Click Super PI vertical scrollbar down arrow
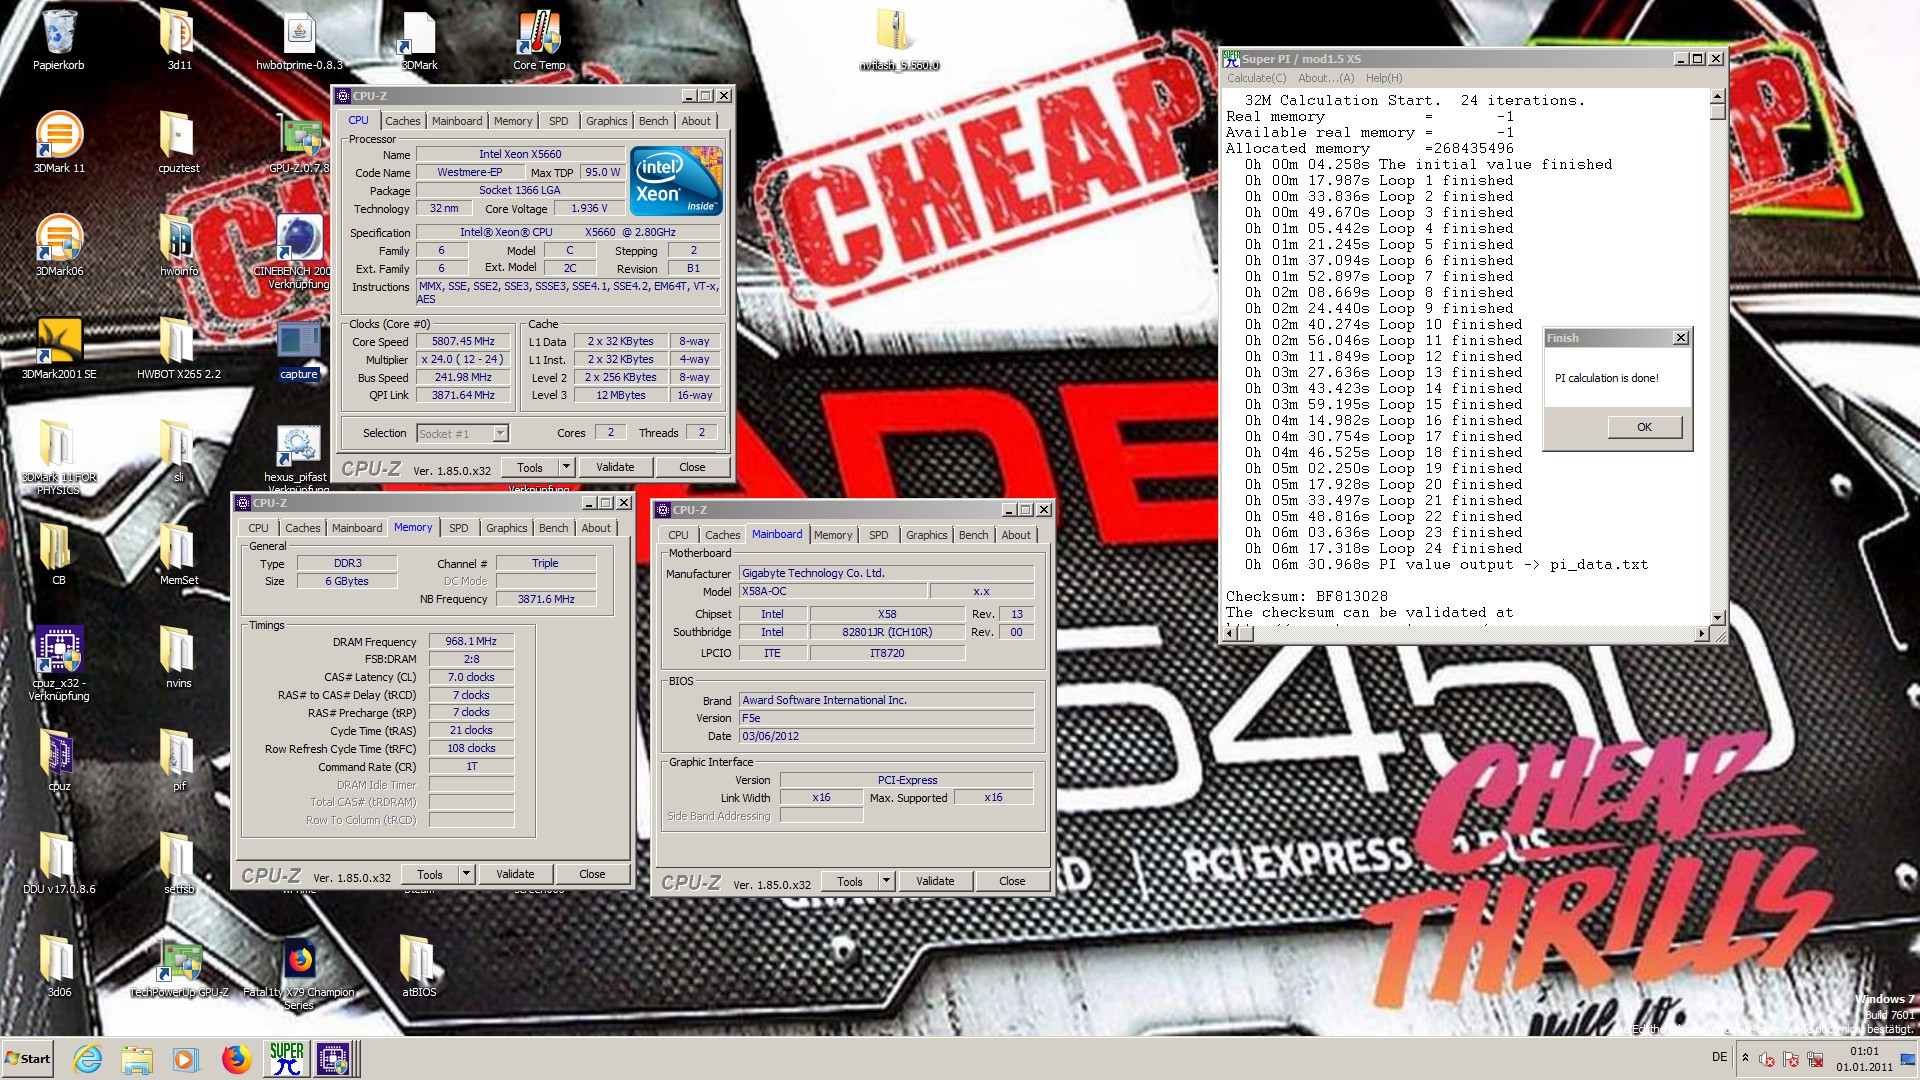 click(1718, 617)
